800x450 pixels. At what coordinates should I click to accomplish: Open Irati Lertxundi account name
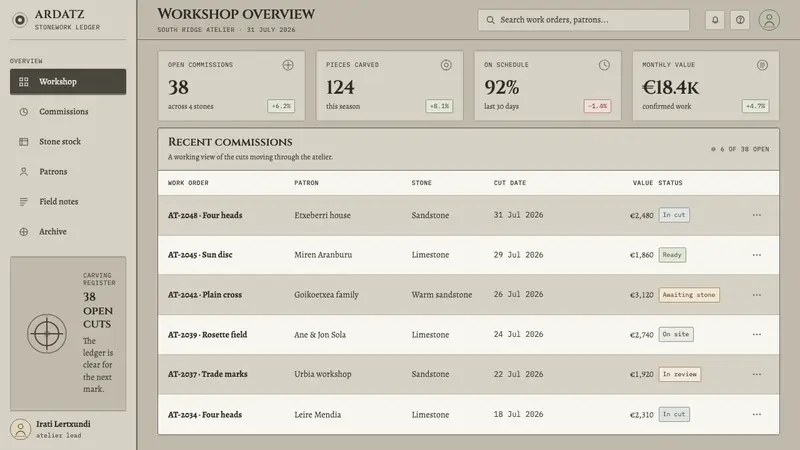coord(63,424)
